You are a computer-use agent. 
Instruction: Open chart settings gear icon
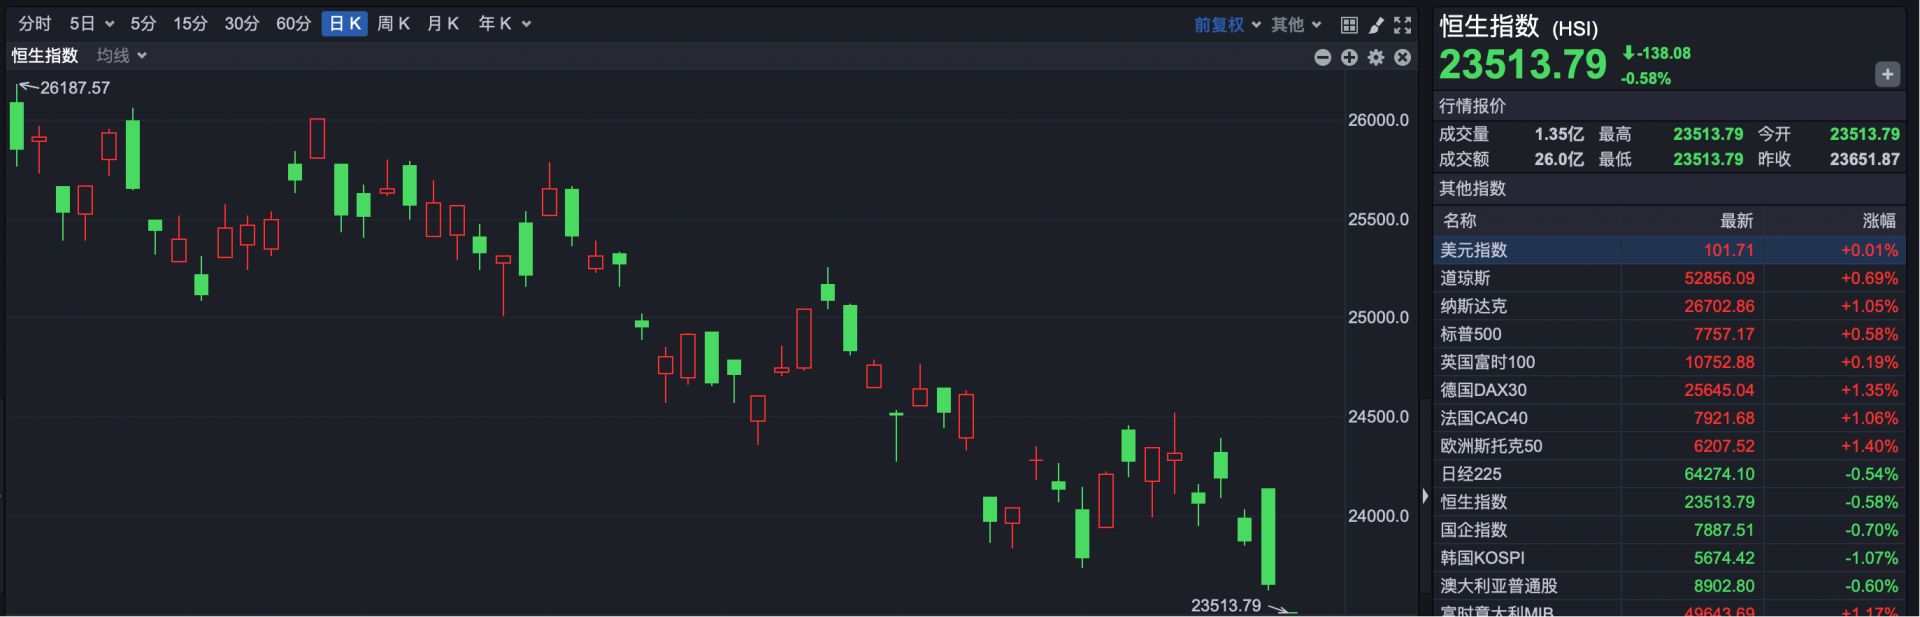(1376, 58)
